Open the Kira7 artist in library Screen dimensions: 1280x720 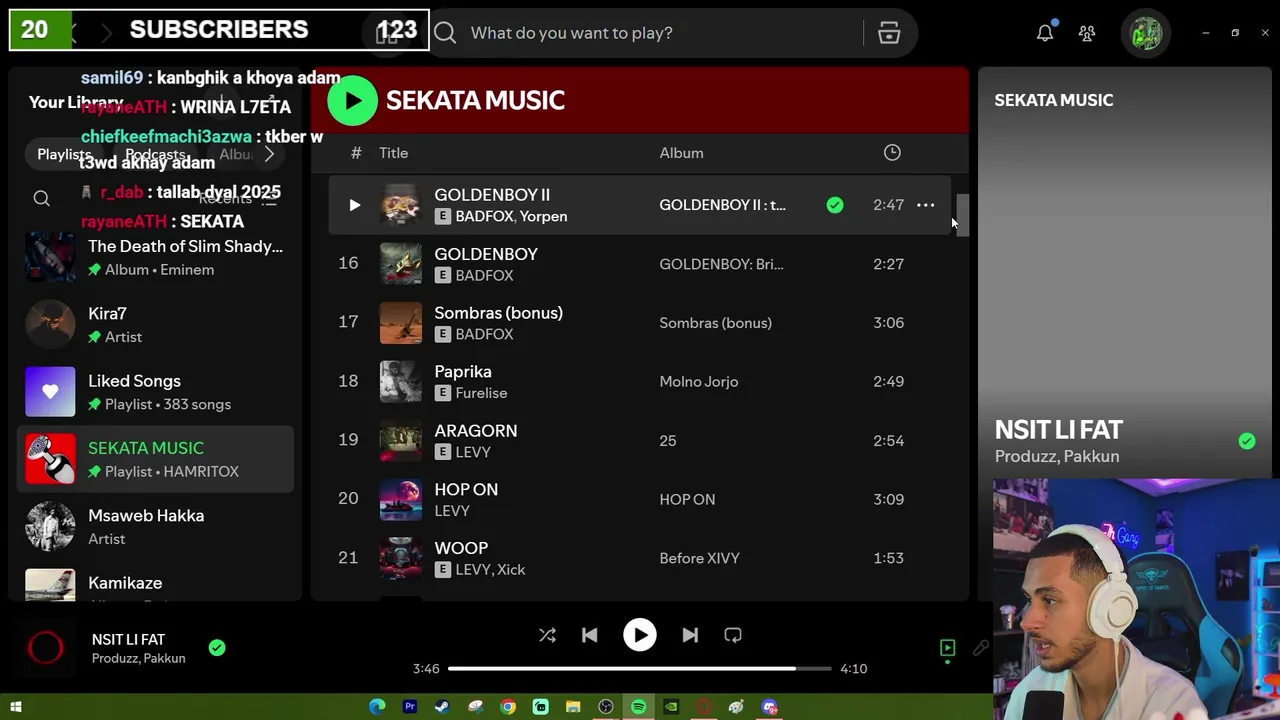tap(155, 325)
